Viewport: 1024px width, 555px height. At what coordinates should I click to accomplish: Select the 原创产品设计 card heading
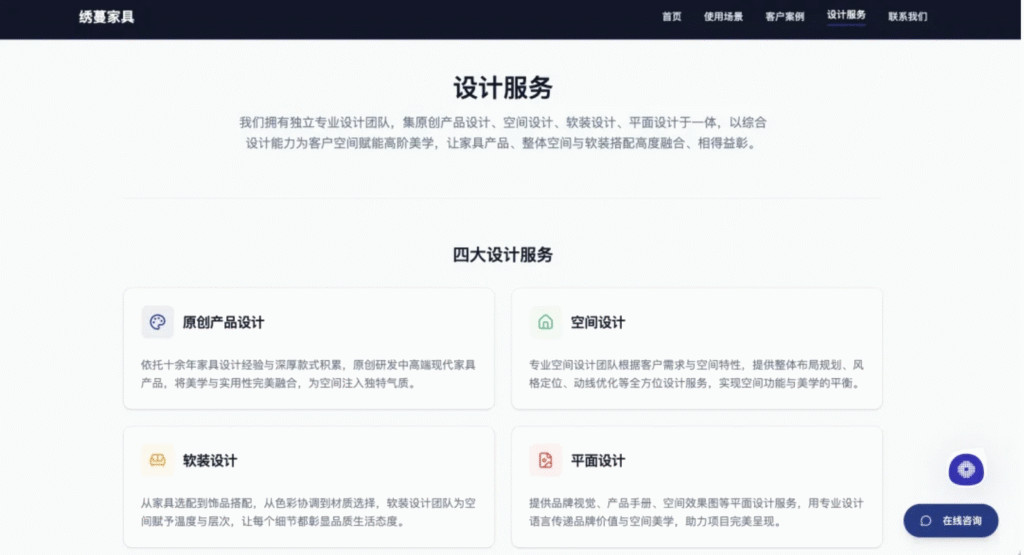tap(223, 323)
